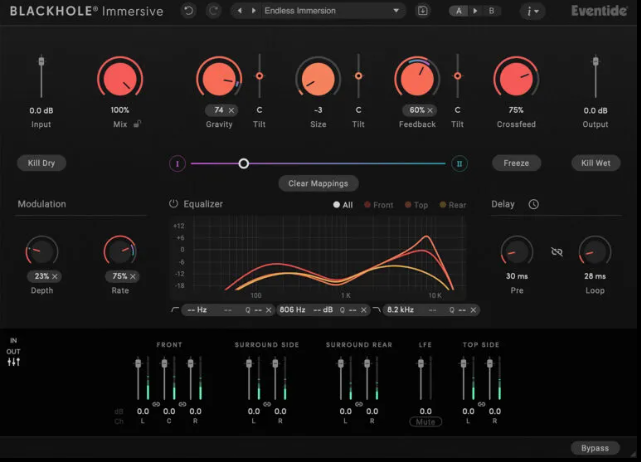Click the Crossfeed knob
Viewport: 641px width, 462px height.
tap(516, 78)
